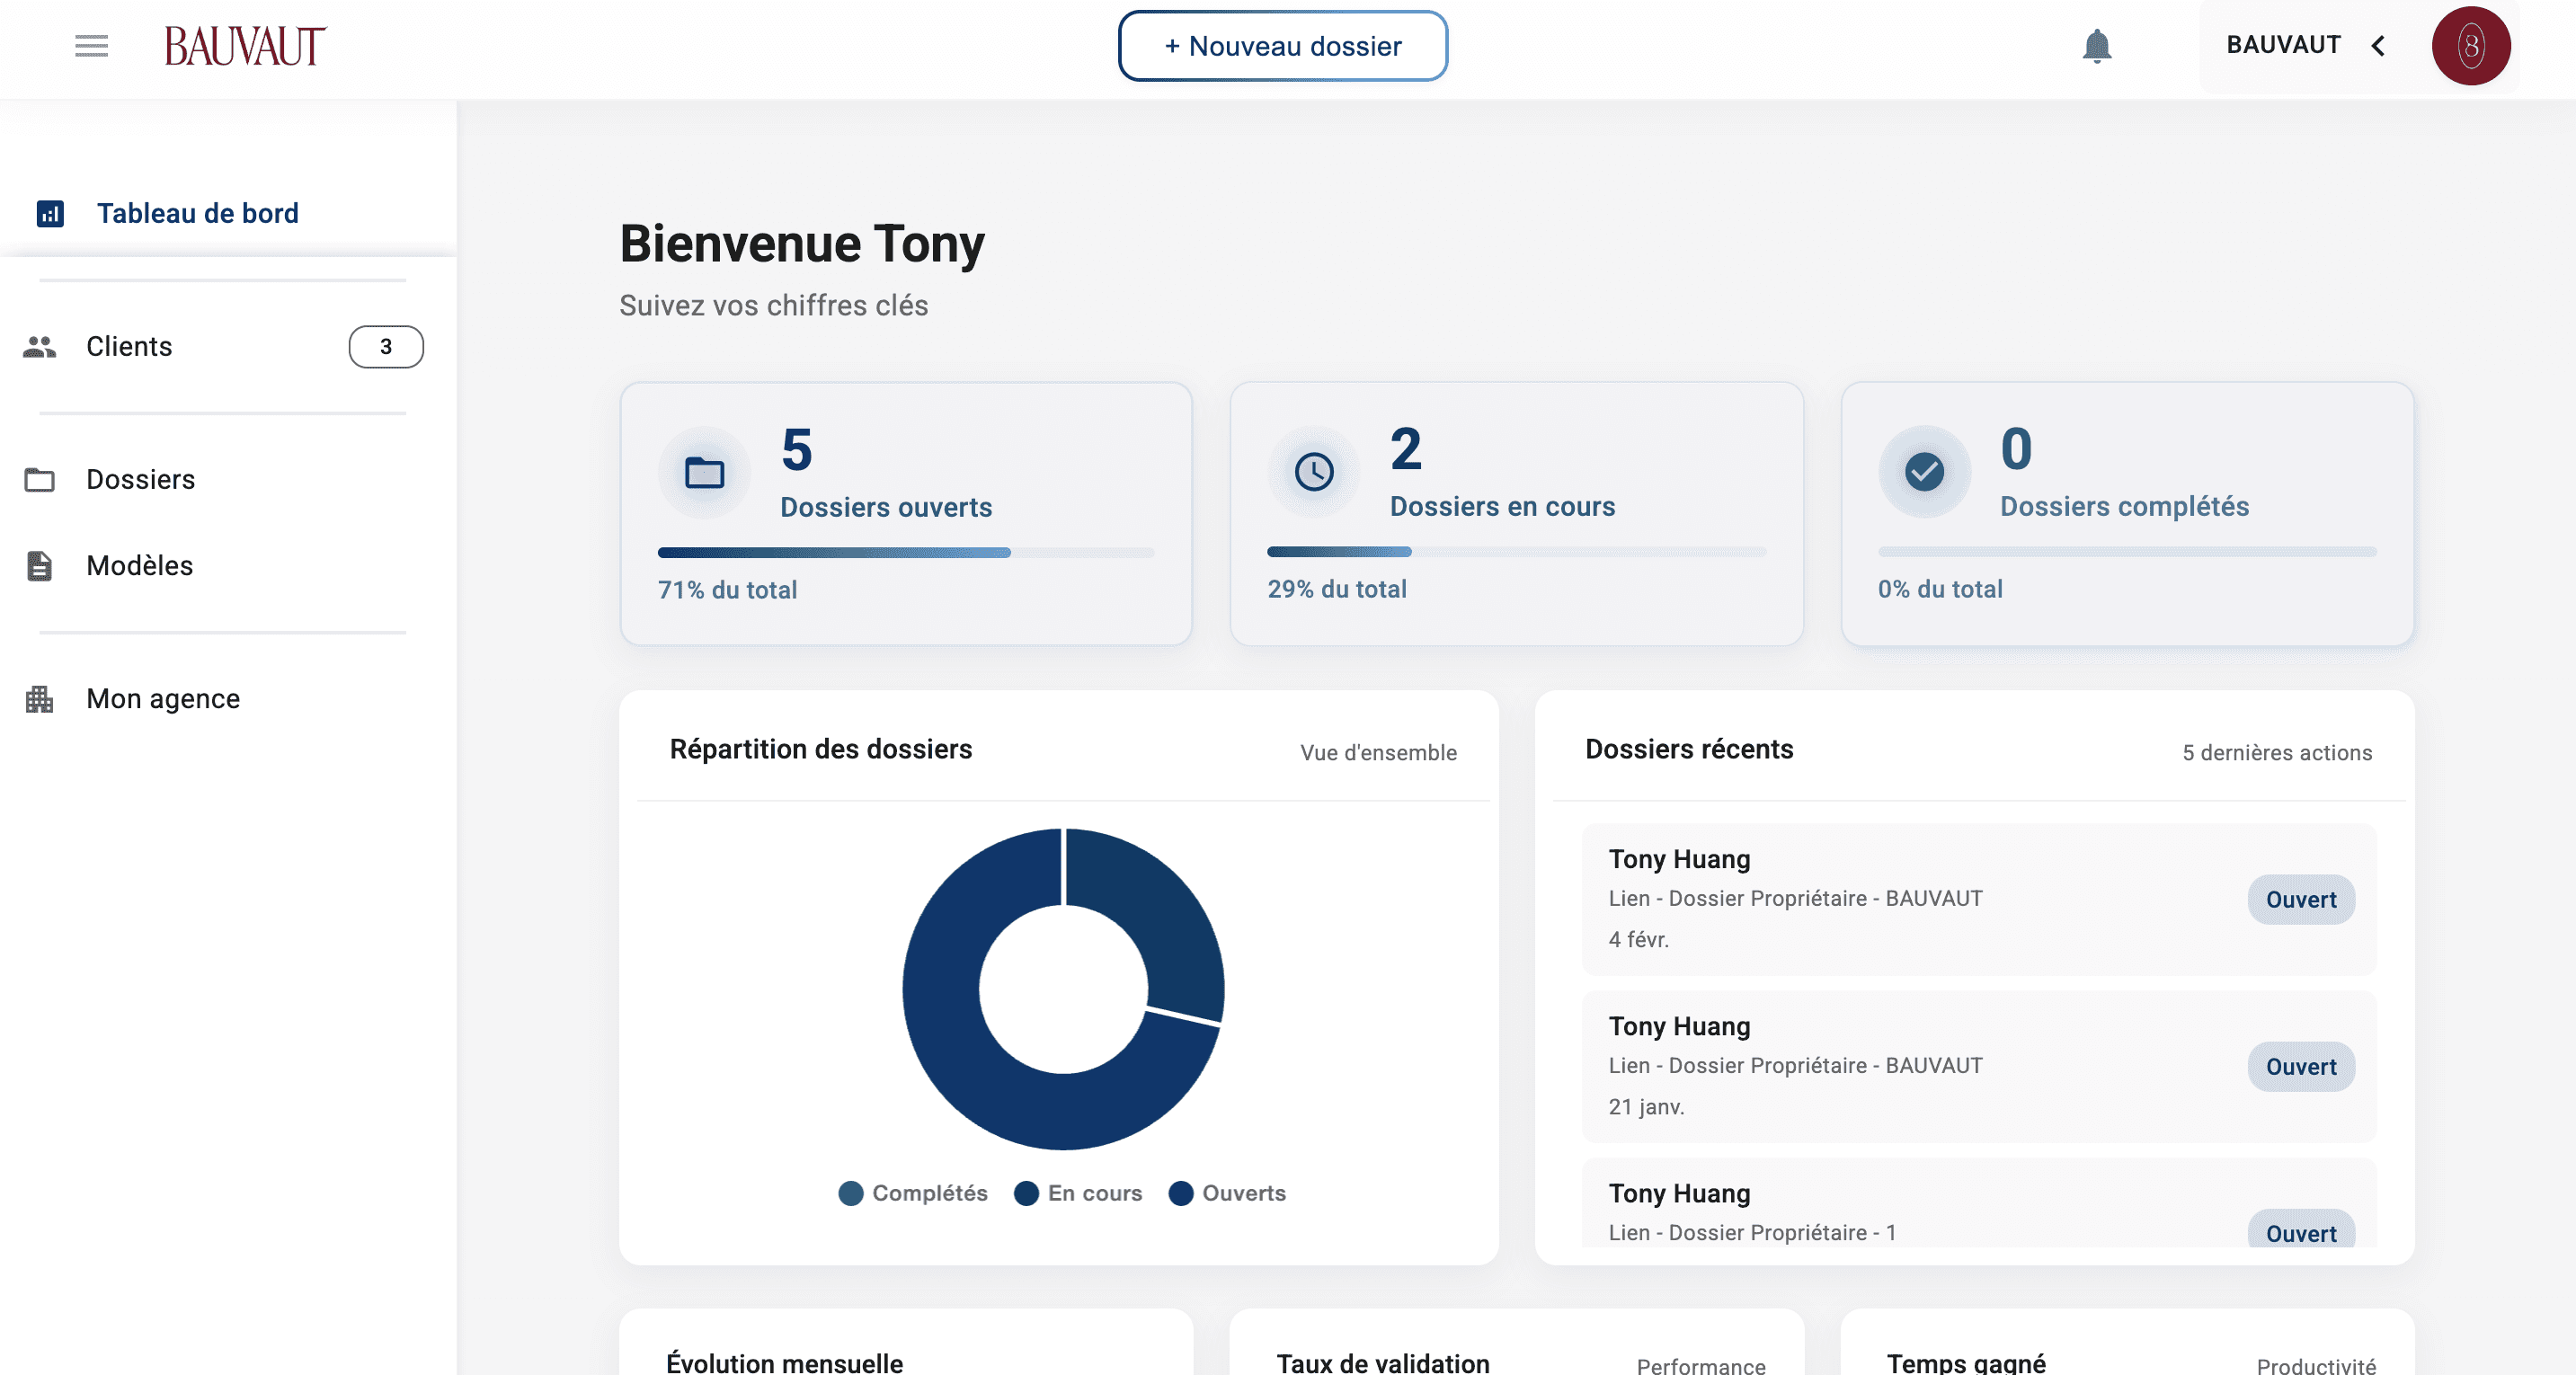This screenshot has height=1375, width=2576.
Task: Toggle Complétés legend in donut chart
Action: [x=913, y=1193]
